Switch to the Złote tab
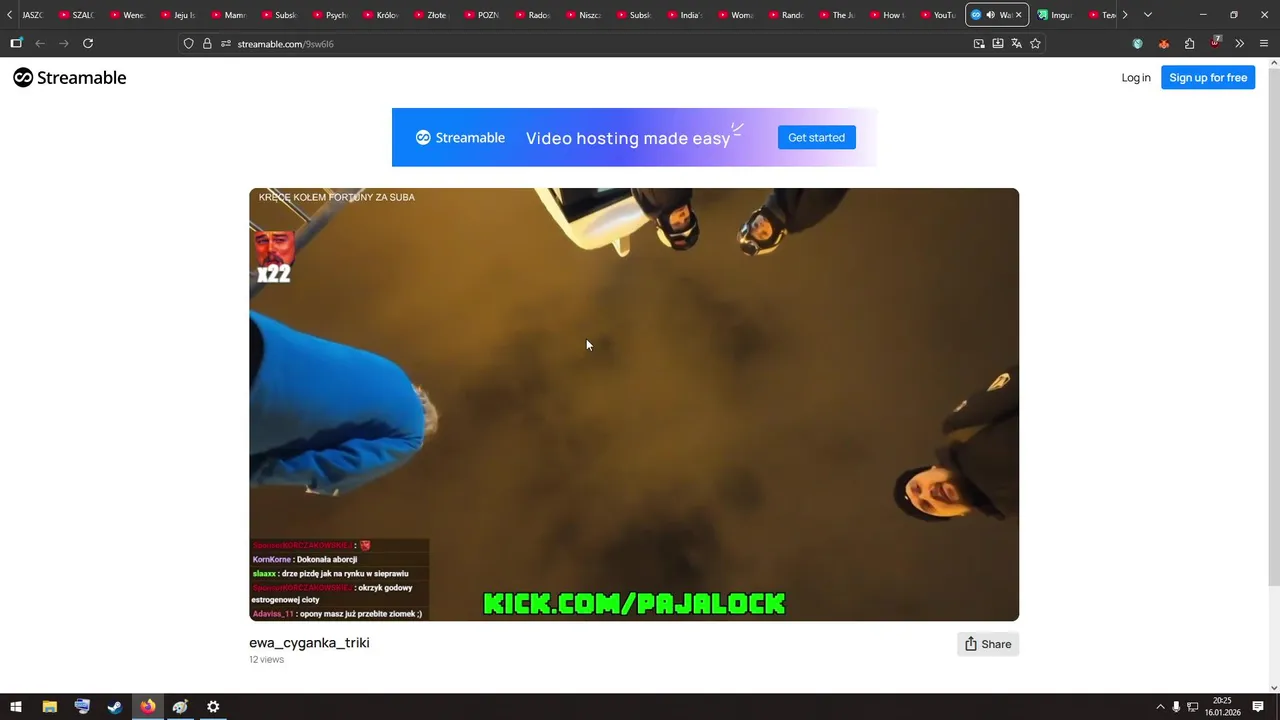This screenshot has height=720, width=1280. [x=431, y=15]
